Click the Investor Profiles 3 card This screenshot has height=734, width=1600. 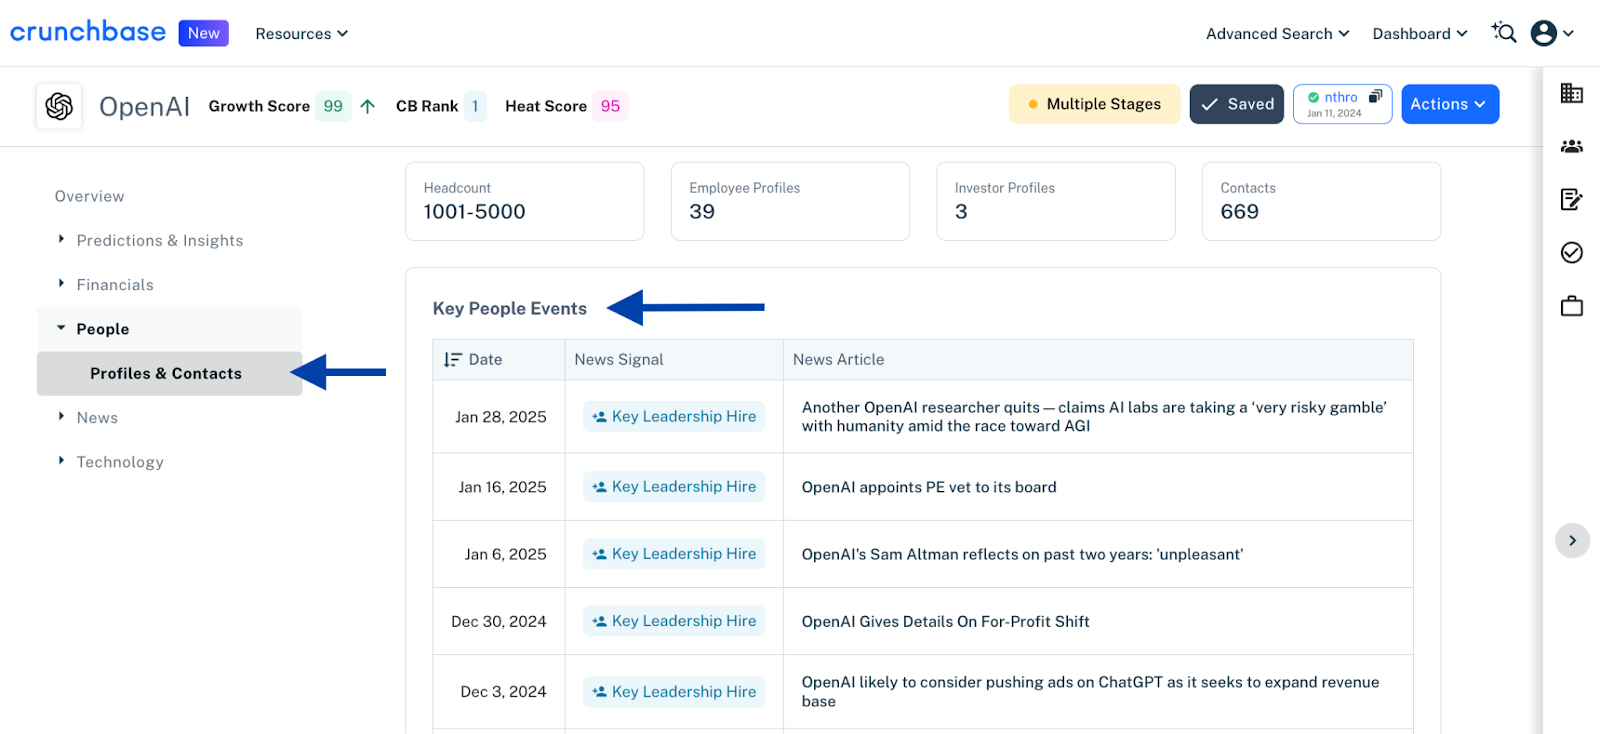pyautogui.click(x=1056, y=201)
